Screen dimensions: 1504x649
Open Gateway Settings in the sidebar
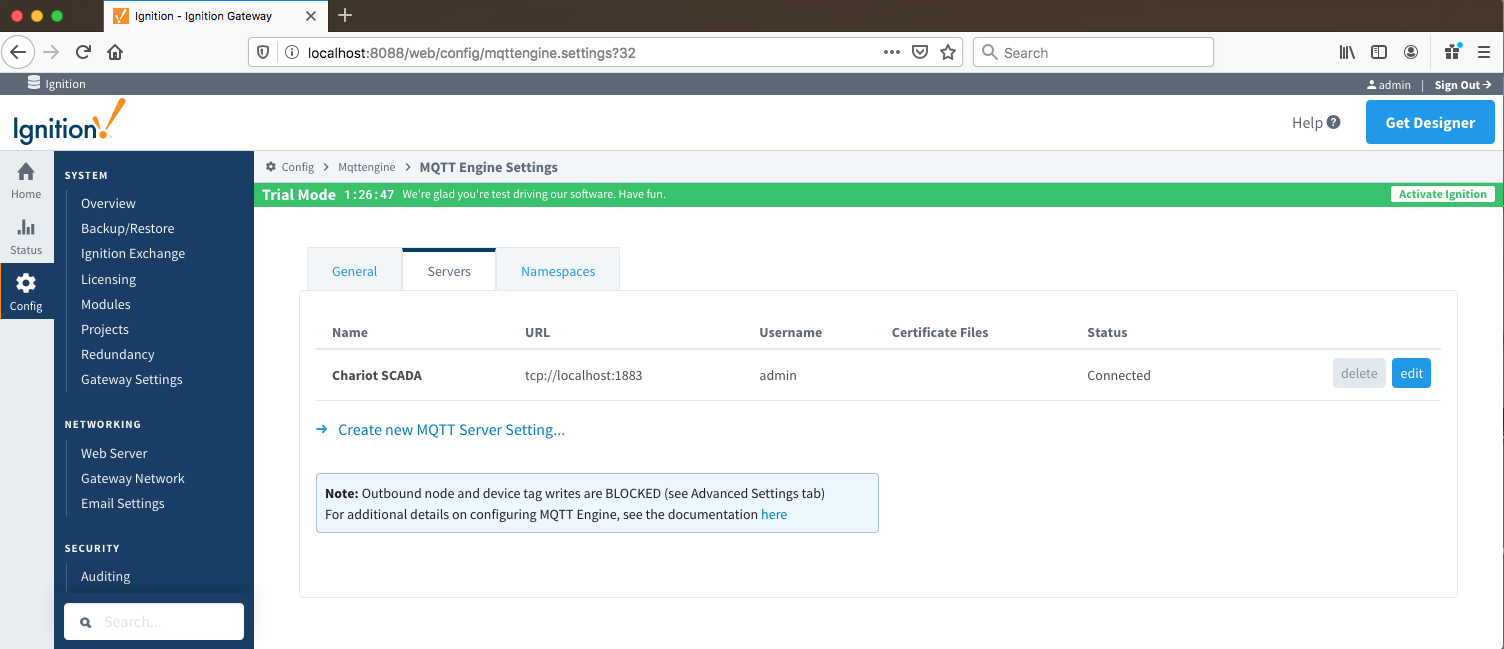coord(132,379)
